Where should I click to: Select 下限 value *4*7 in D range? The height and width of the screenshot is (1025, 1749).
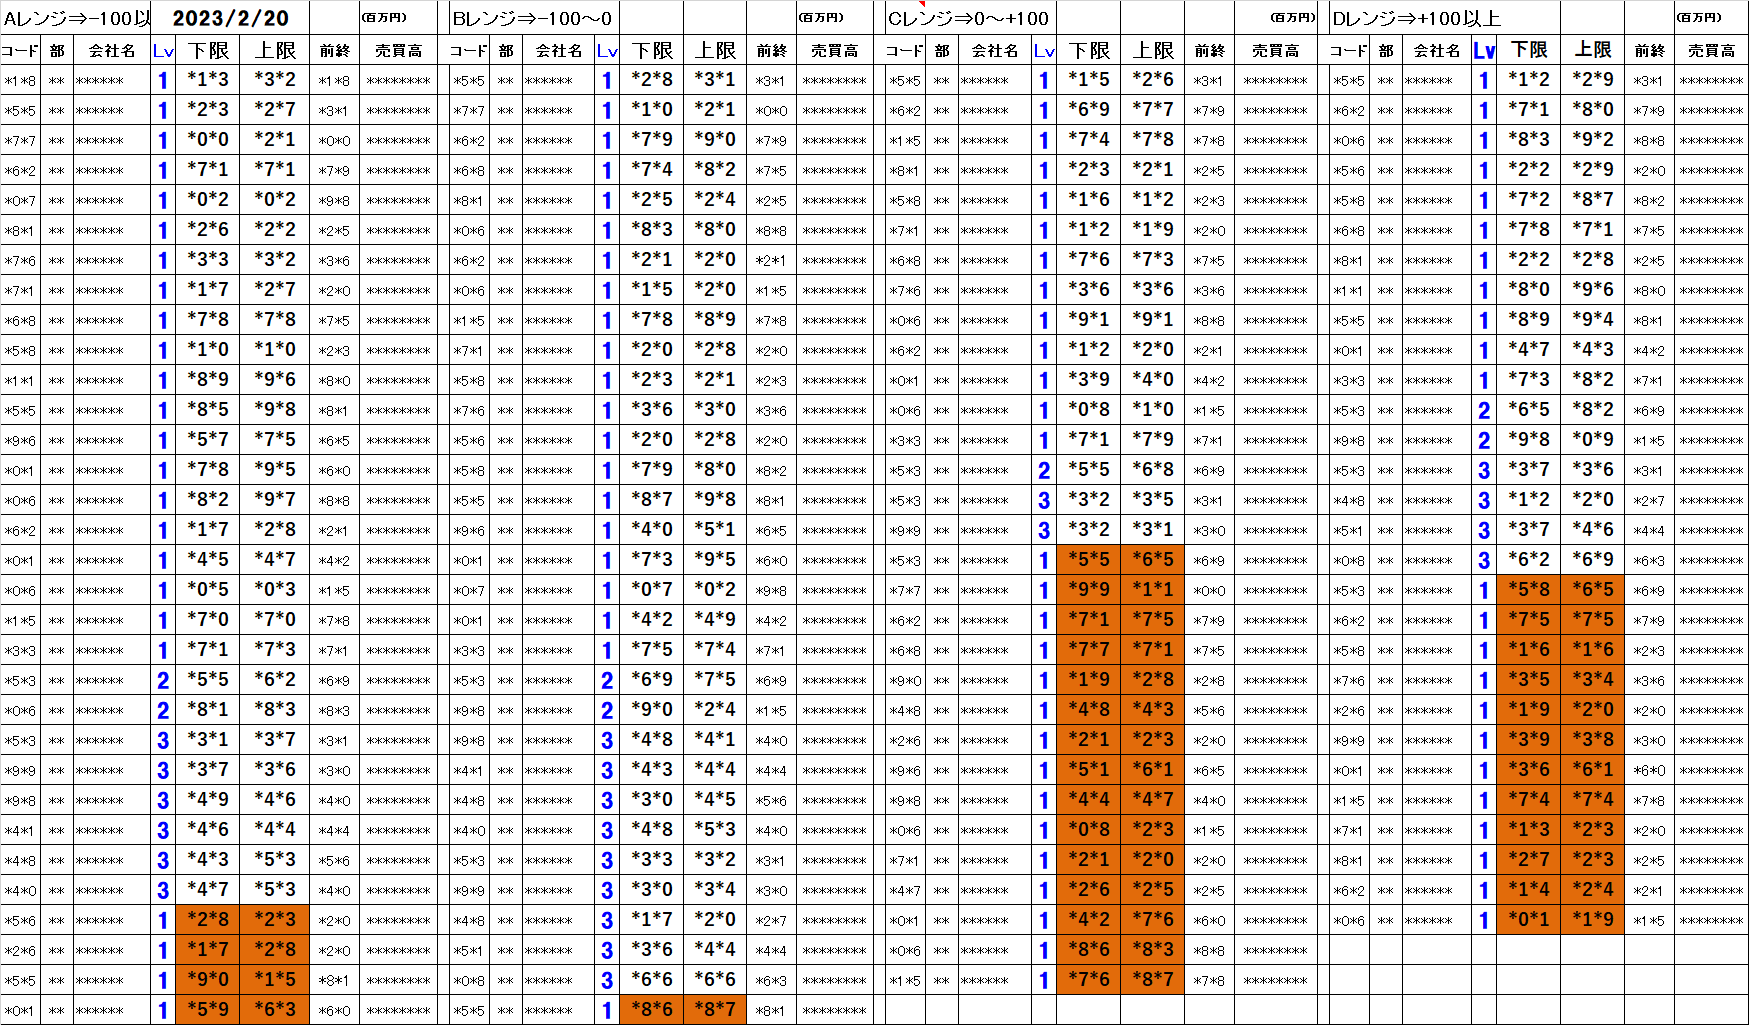[1529, 349]
